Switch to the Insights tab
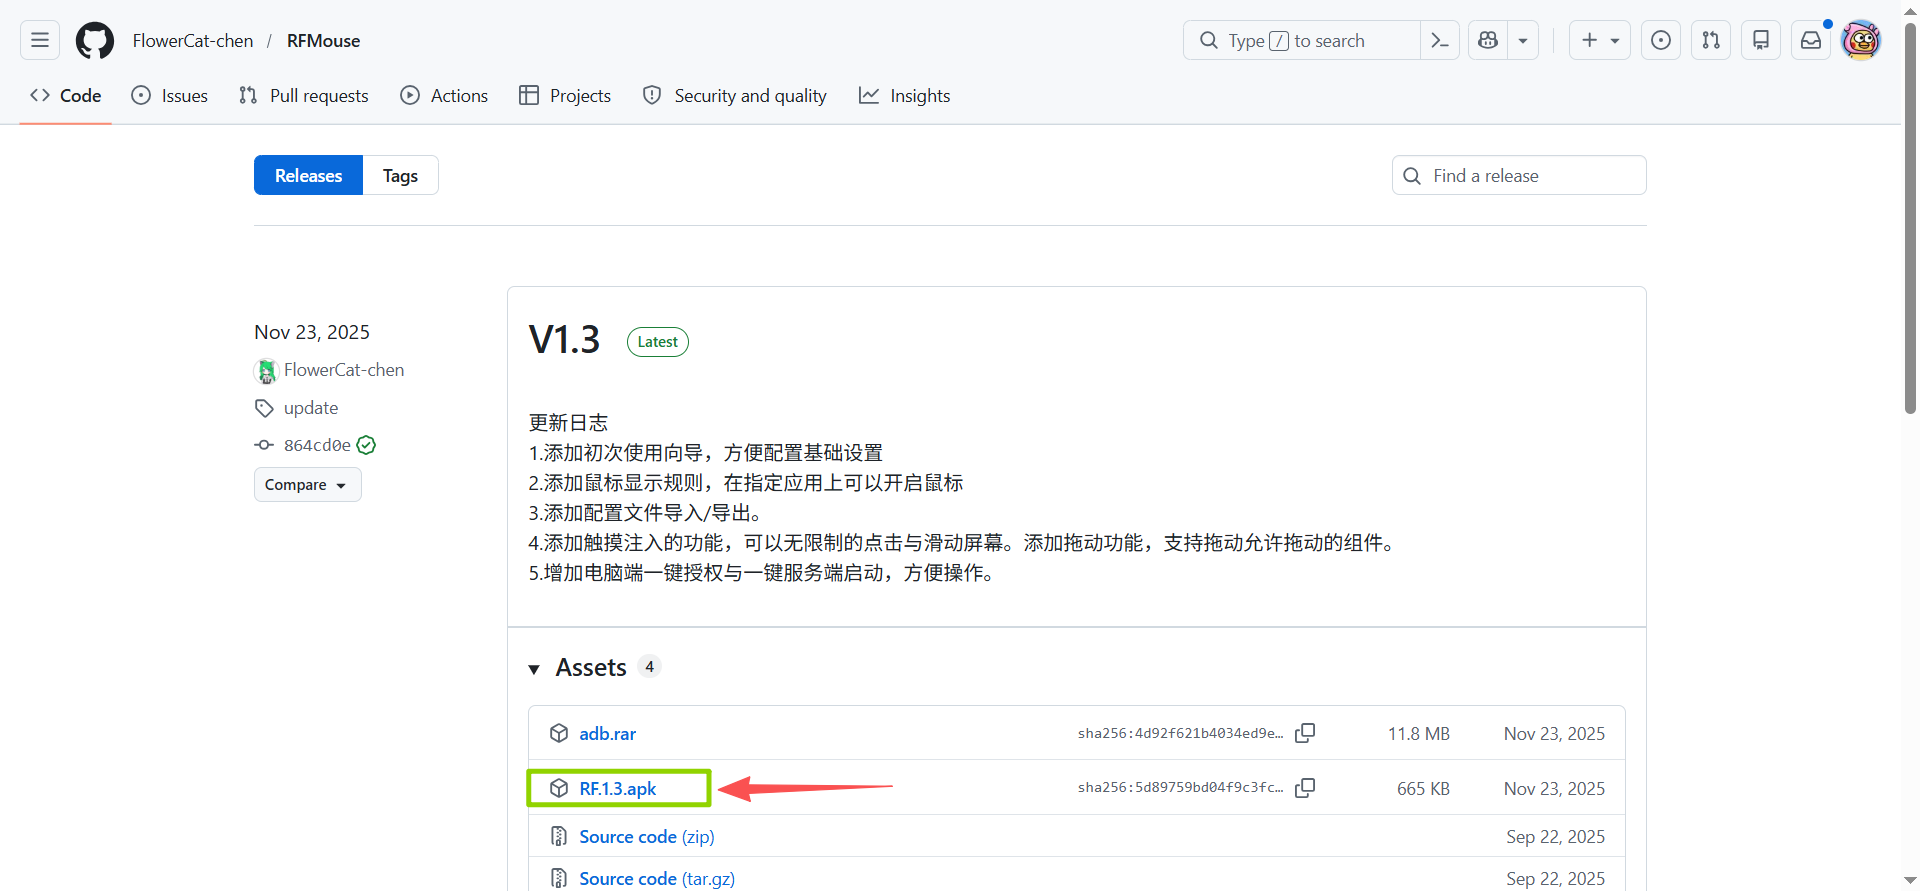The image size is (1920, 891). [905, 96]
